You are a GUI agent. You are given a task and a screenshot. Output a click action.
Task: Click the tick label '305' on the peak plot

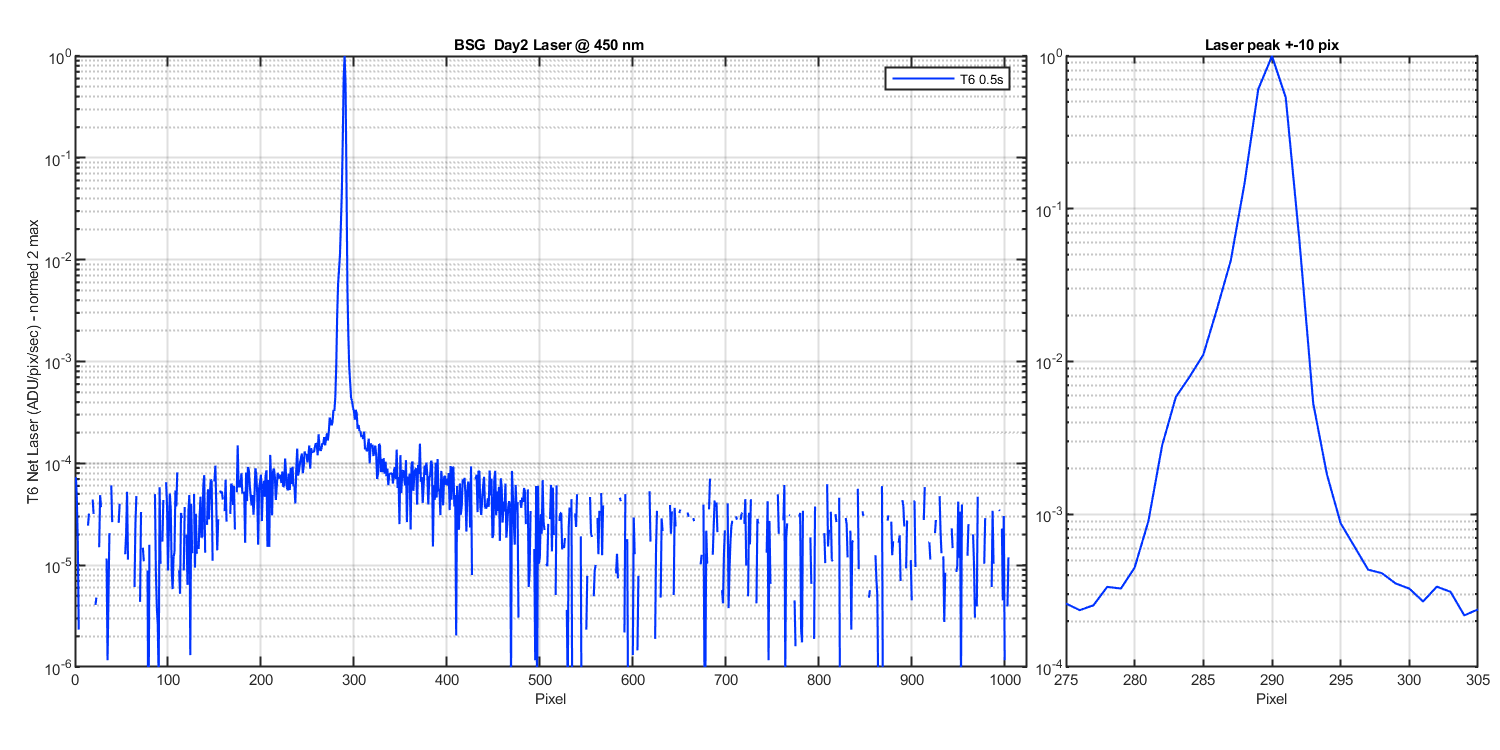(x=1477, y=680)
